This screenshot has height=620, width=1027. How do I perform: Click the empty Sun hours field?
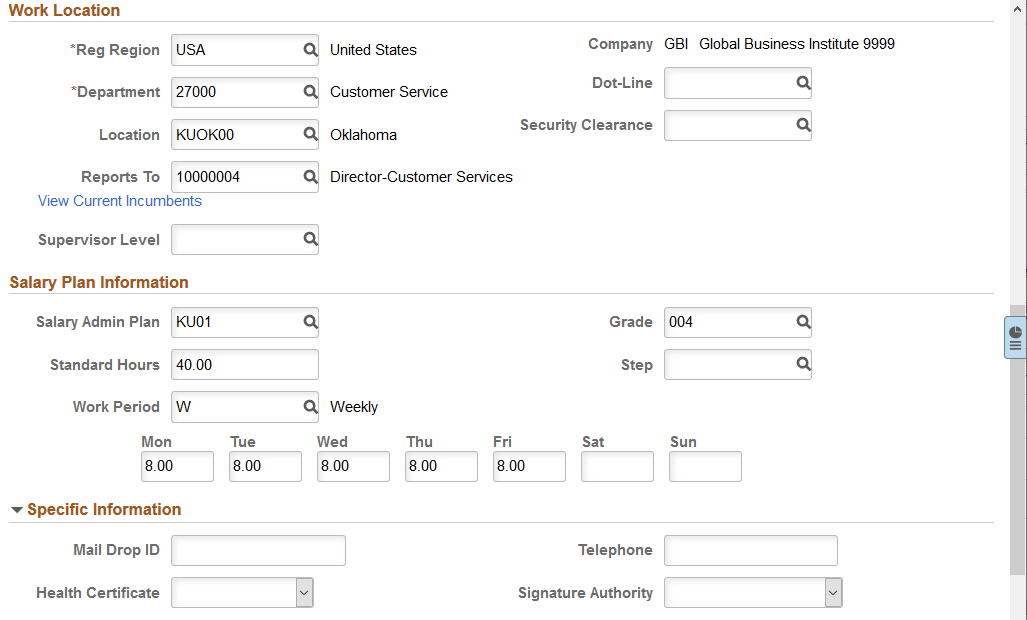[705, 466]
